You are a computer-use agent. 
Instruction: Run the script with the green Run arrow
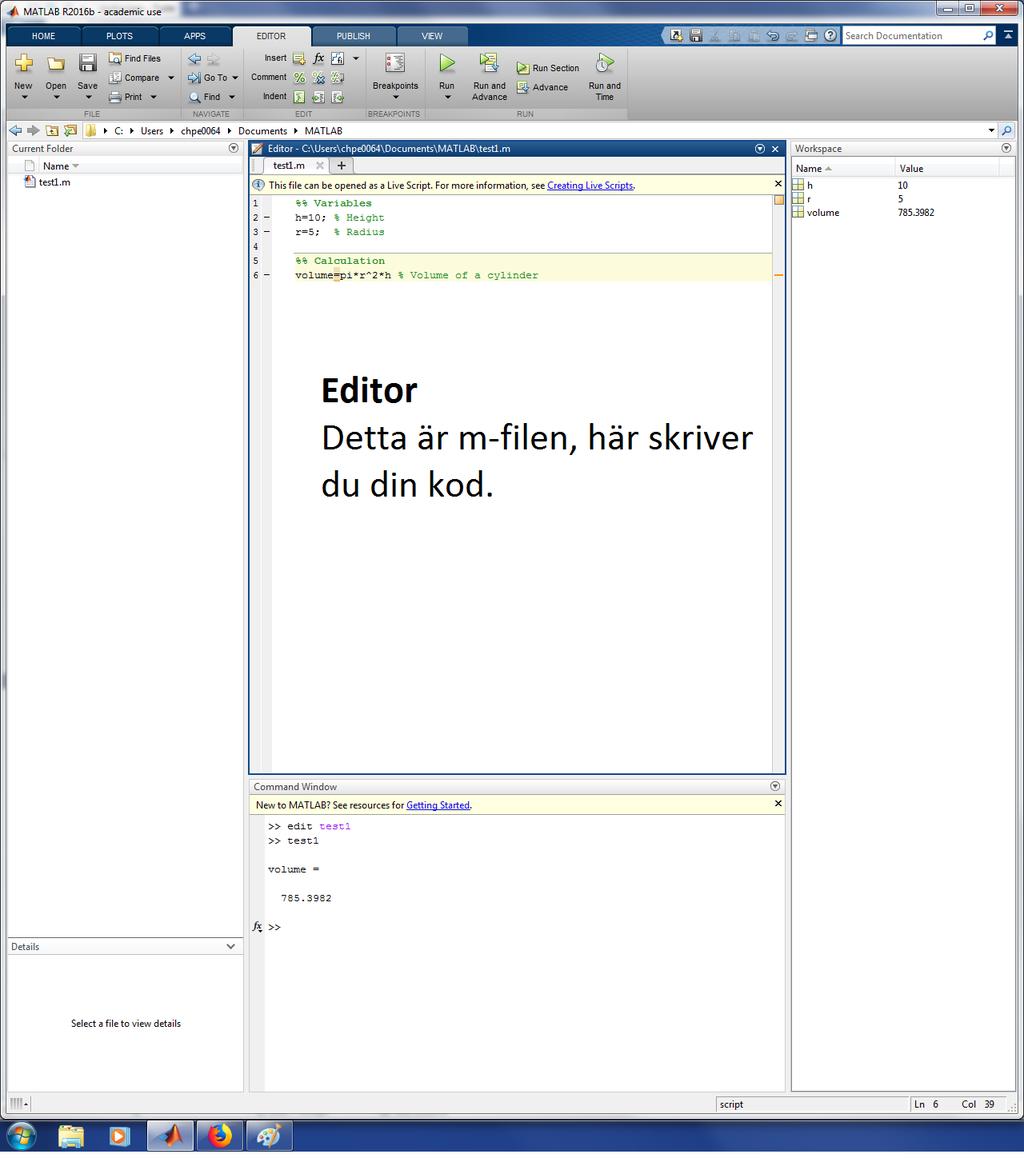447,64
